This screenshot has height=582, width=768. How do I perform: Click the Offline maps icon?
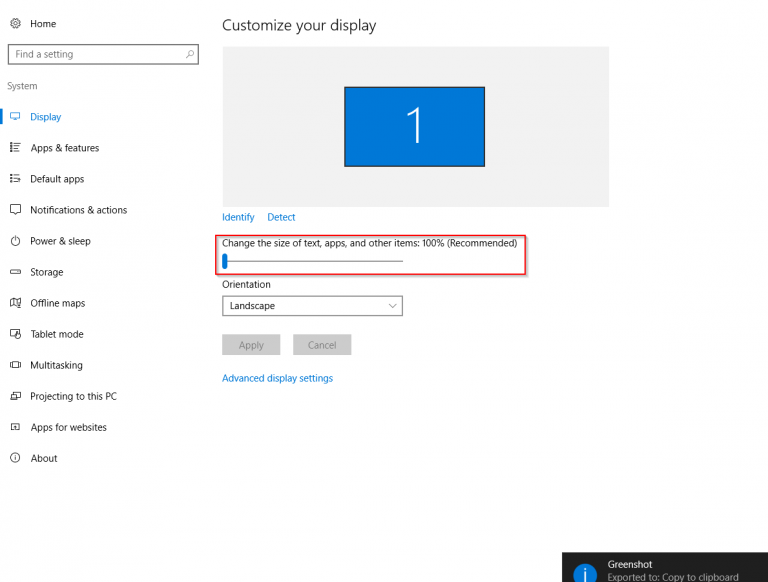(15, 303)
